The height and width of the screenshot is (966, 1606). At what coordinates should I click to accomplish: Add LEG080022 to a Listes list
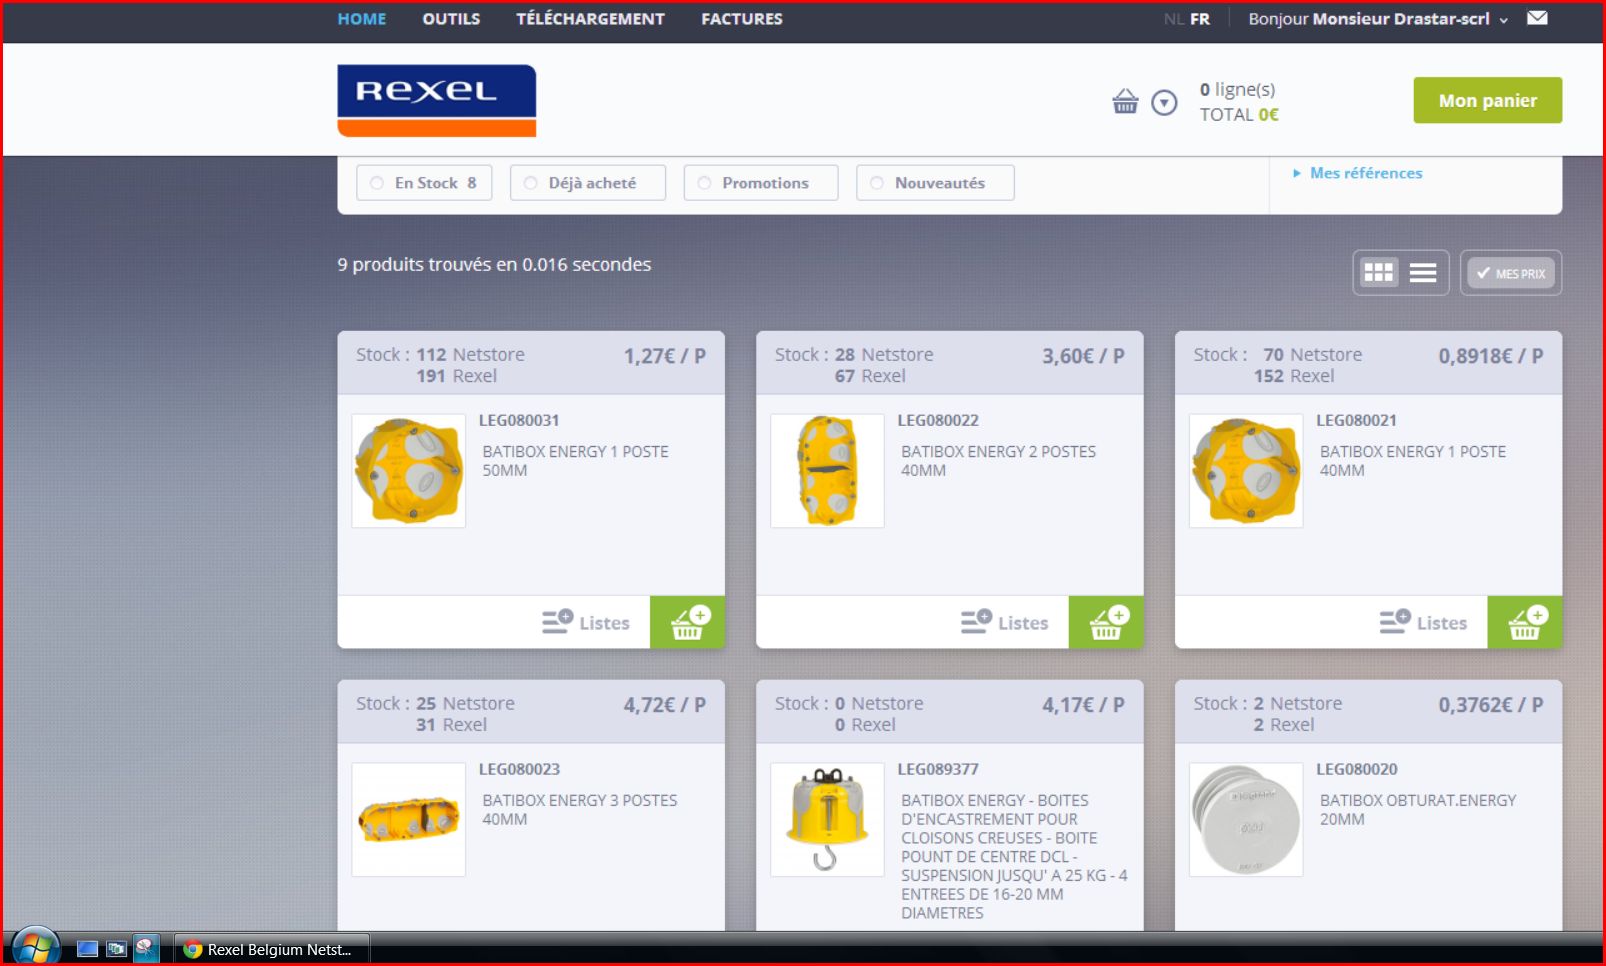[x=1005, y=622]
